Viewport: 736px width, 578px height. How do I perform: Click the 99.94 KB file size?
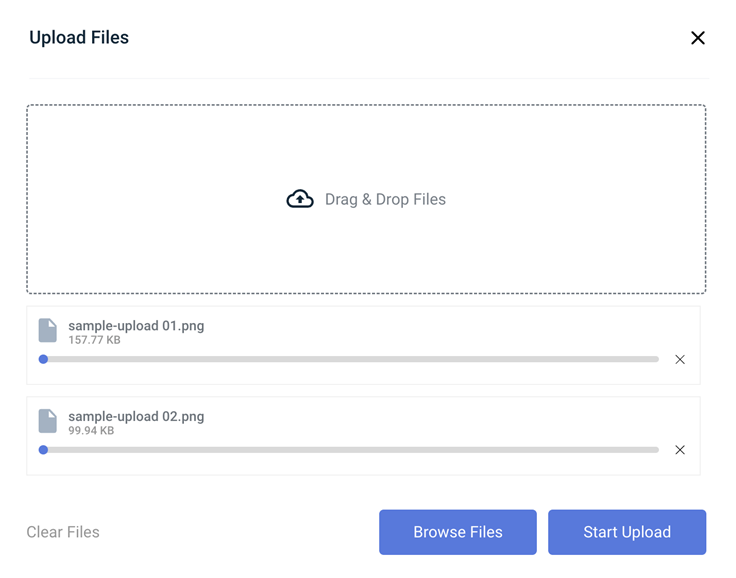pyautogui.click(x=91, y=431)
